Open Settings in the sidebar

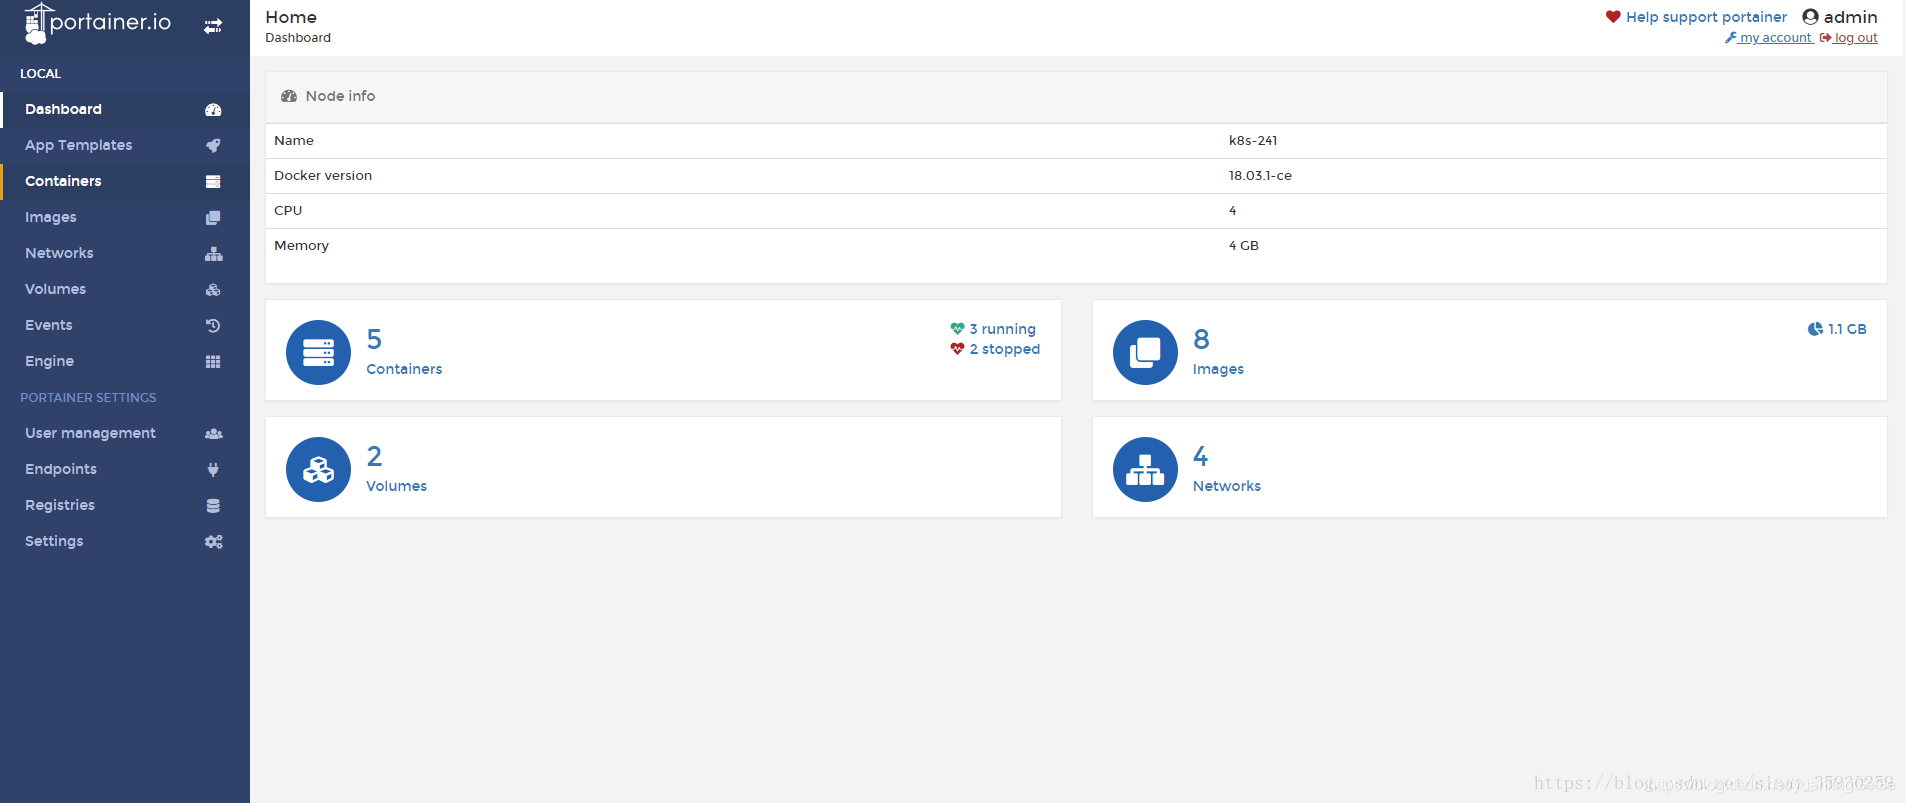[x=125, y=541]
